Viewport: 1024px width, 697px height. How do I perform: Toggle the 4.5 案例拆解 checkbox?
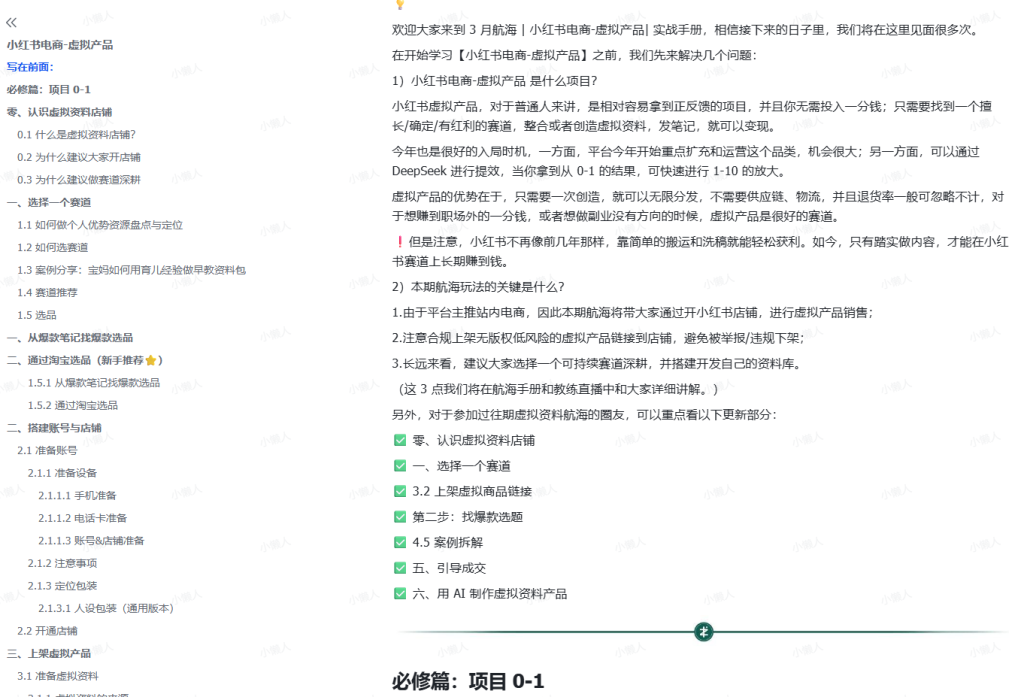click(400, 542)
